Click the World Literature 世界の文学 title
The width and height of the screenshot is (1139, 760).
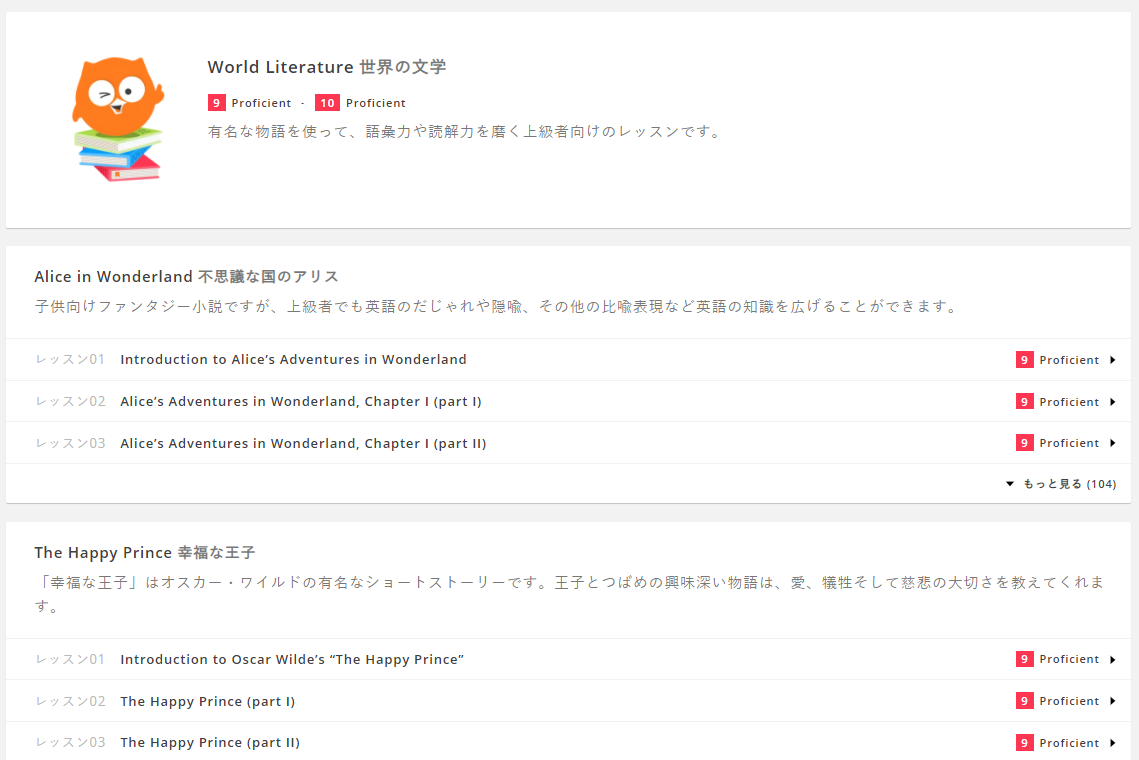327,67
